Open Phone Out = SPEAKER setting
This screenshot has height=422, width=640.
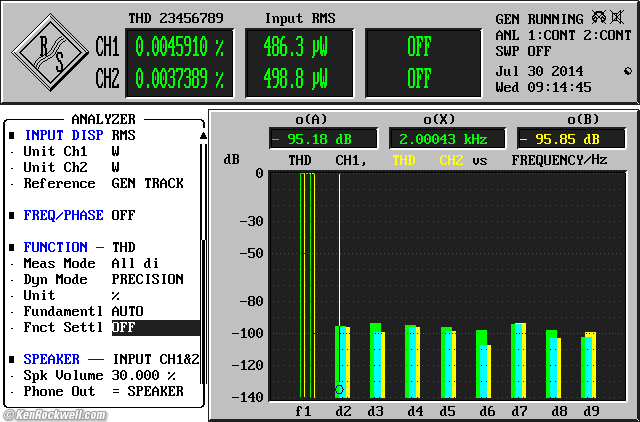[148, 391]
